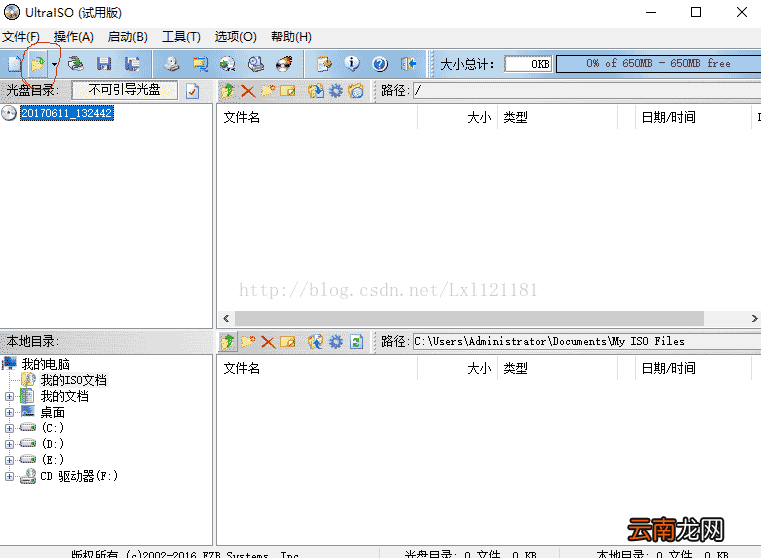Click gear settings icon in local pane toolbar
761x558 pixels.
tap(336, 342)
